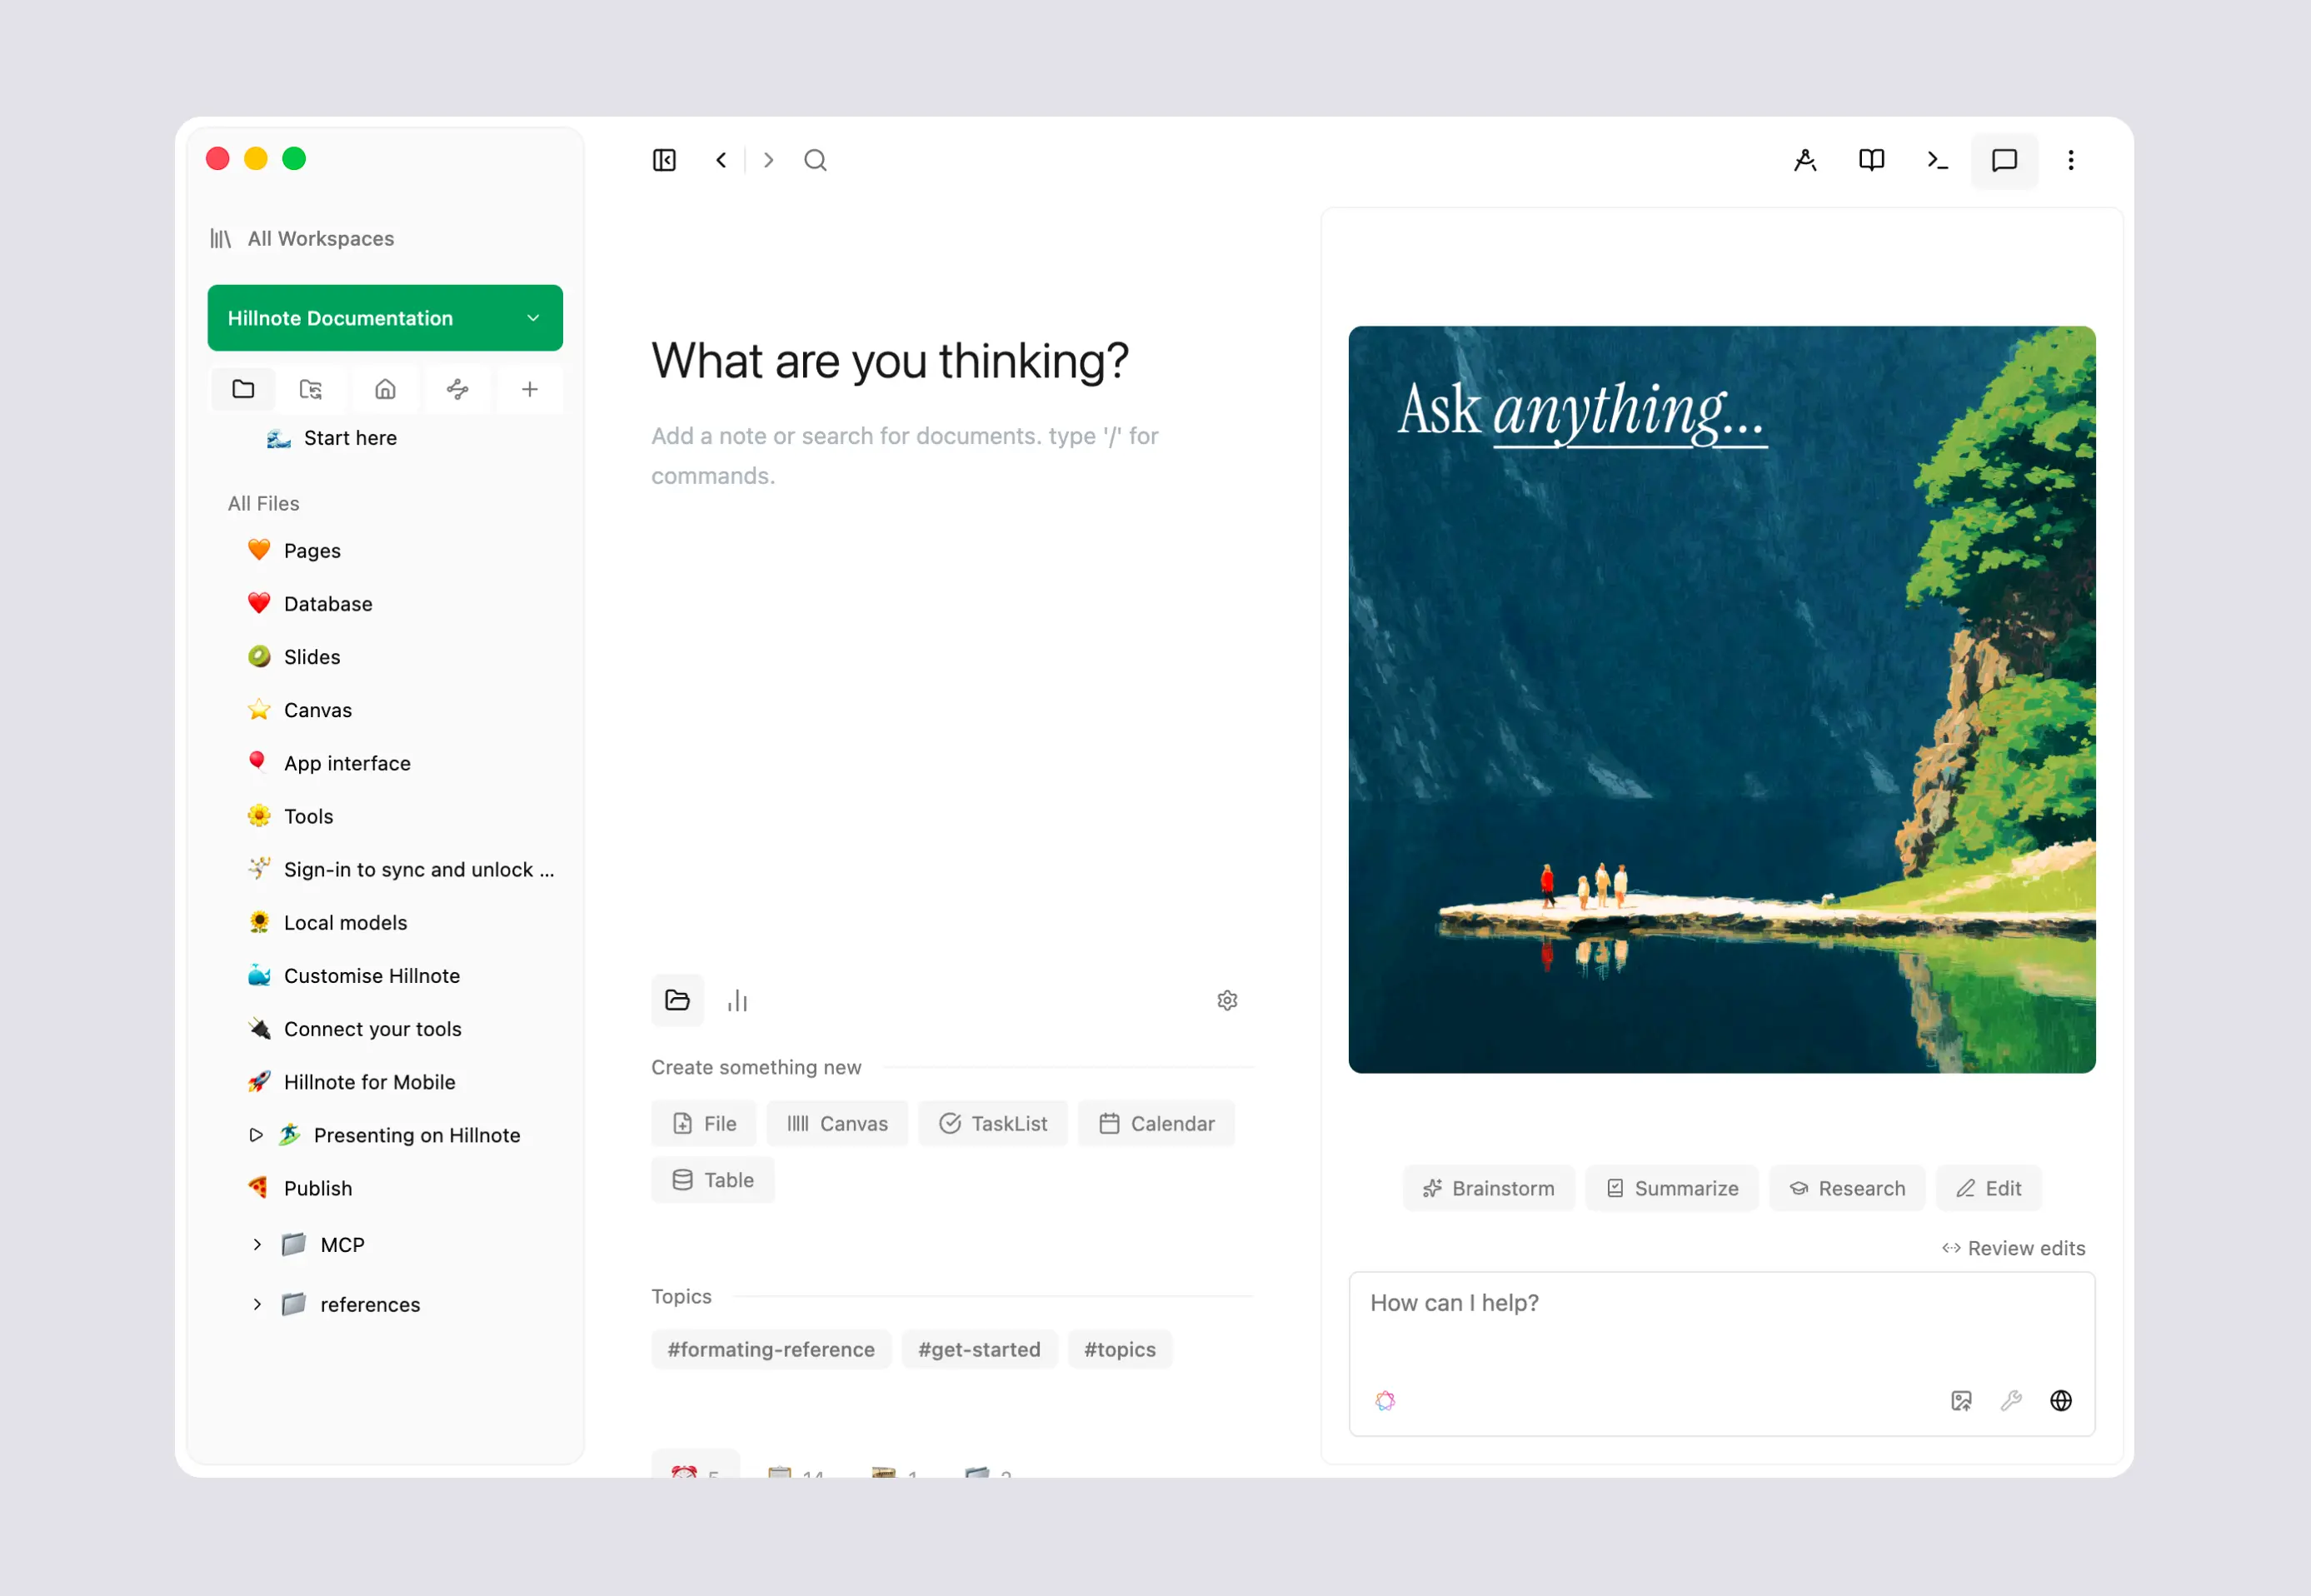
Task: Open Hillnote Documentation workspace dropdown
Action: [385, 318]
